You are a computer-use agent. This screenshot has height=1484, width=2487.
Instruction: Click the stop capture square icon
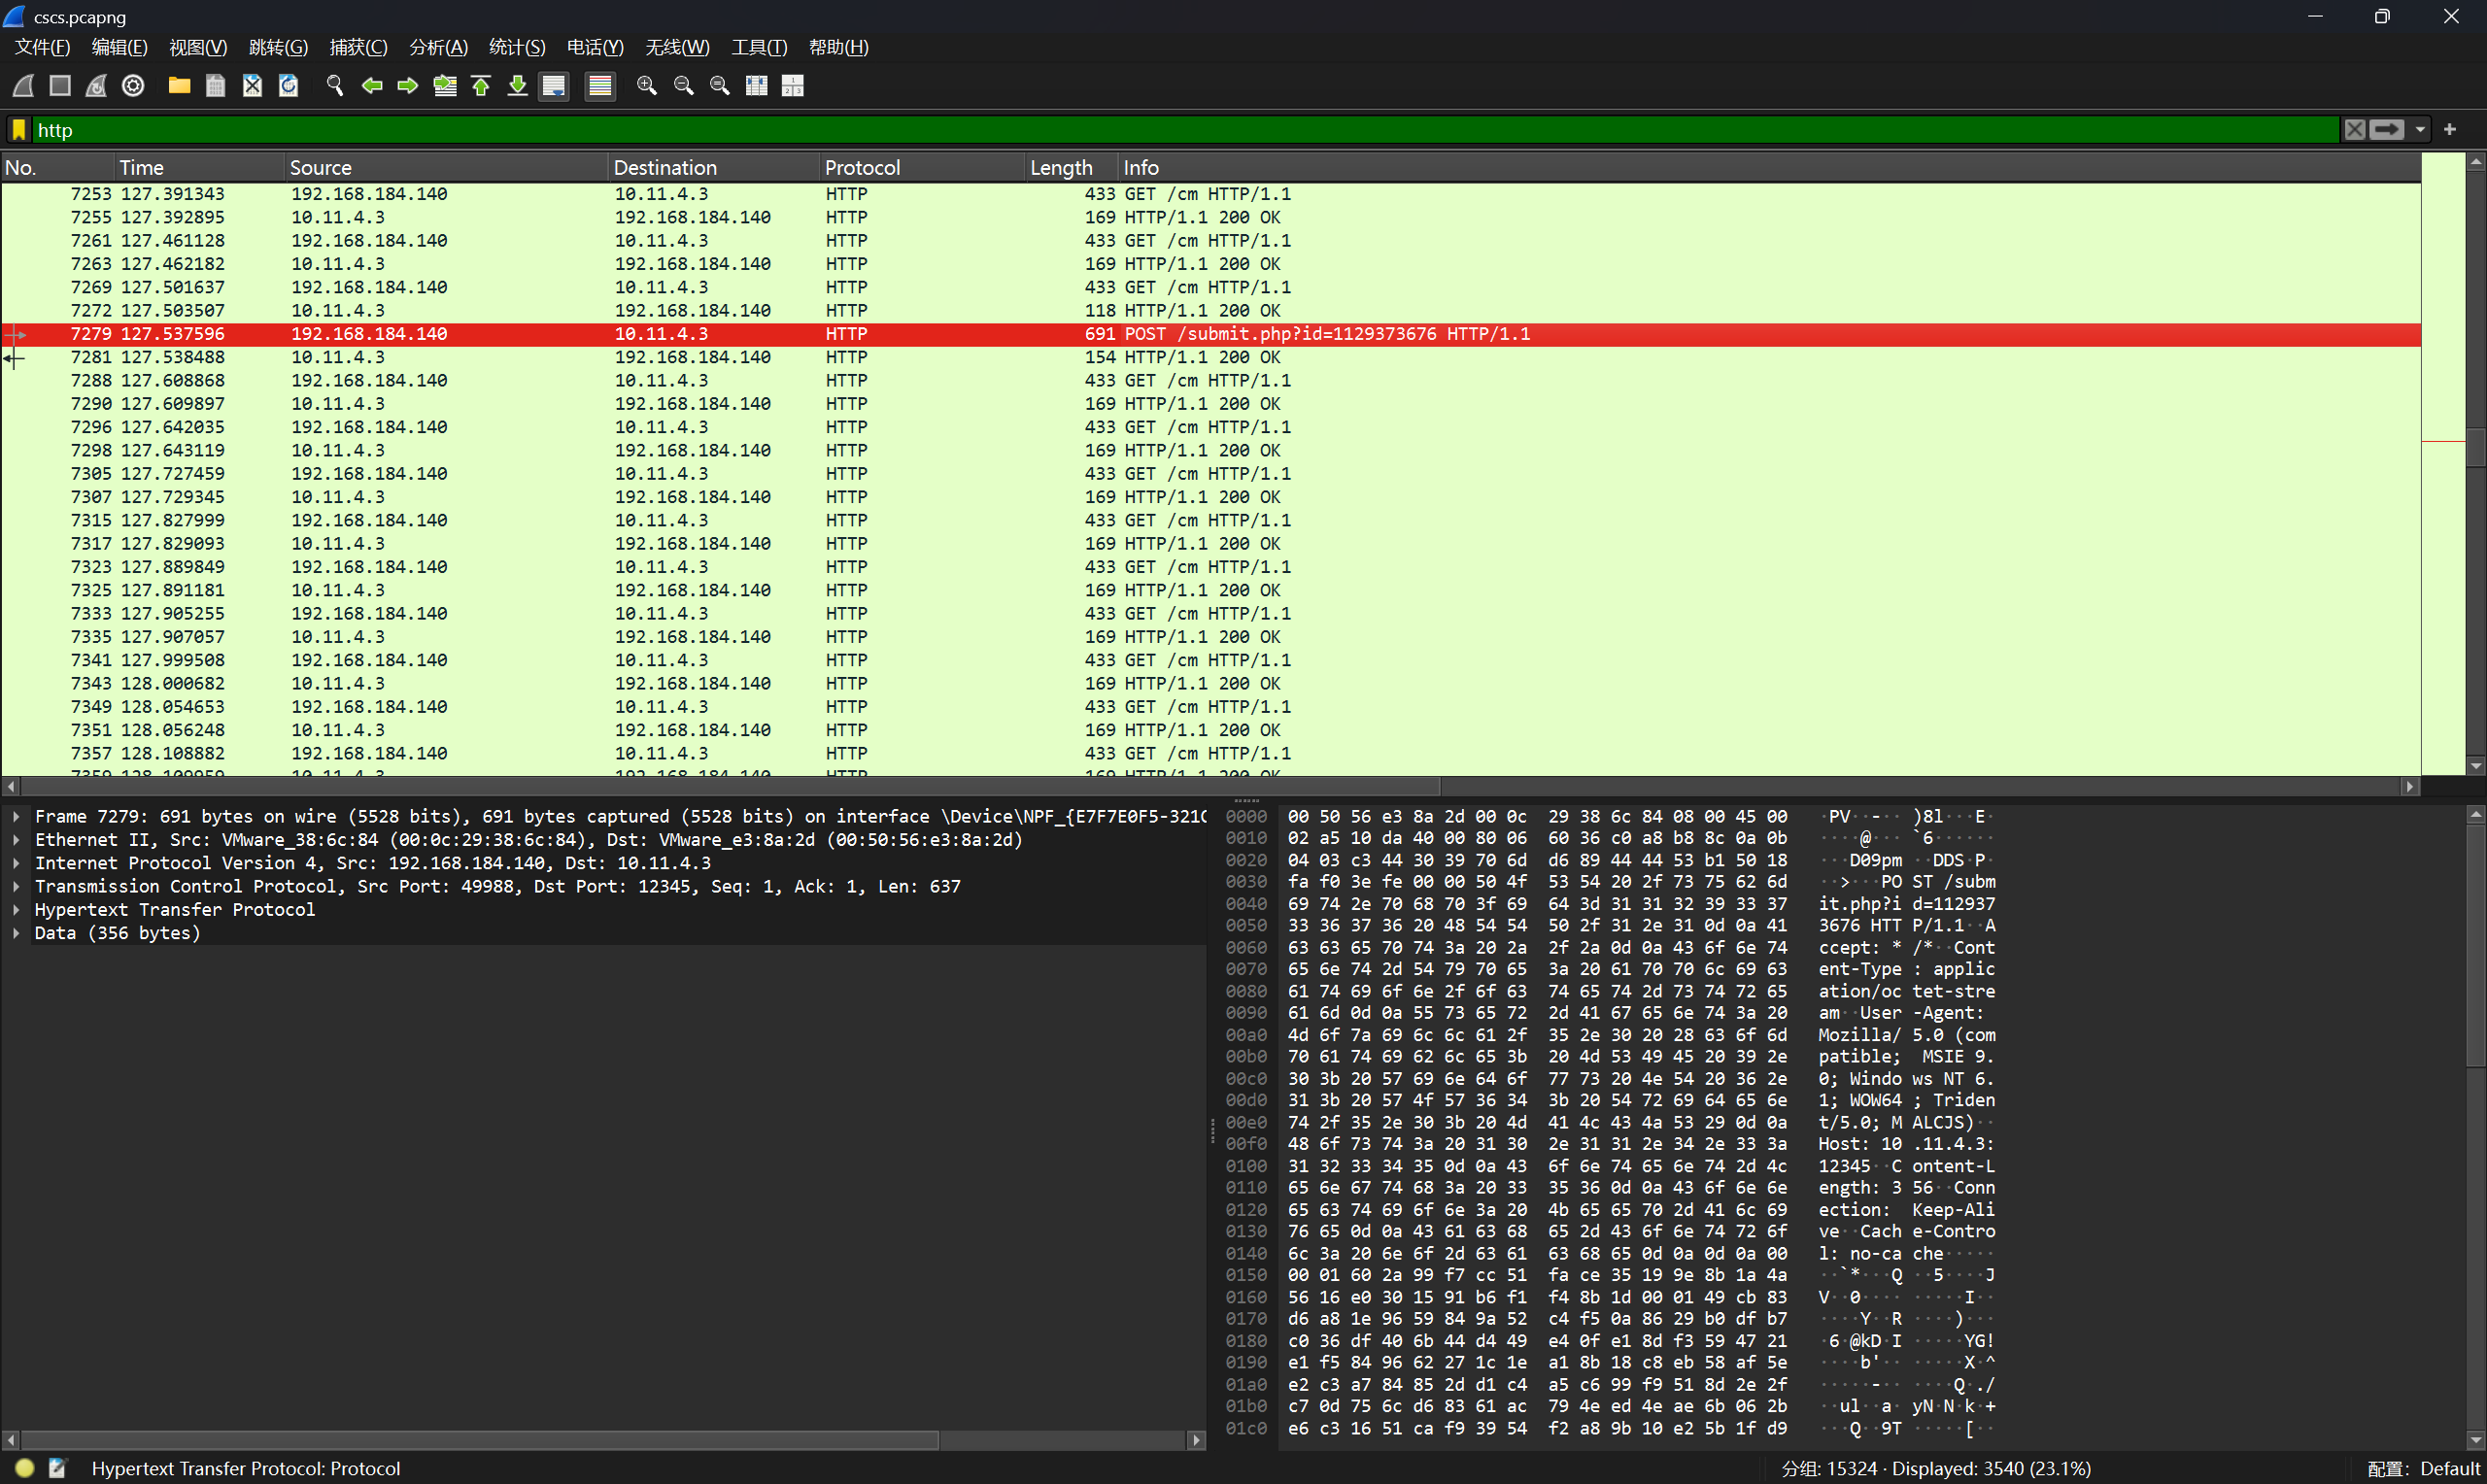click(60, 86)
